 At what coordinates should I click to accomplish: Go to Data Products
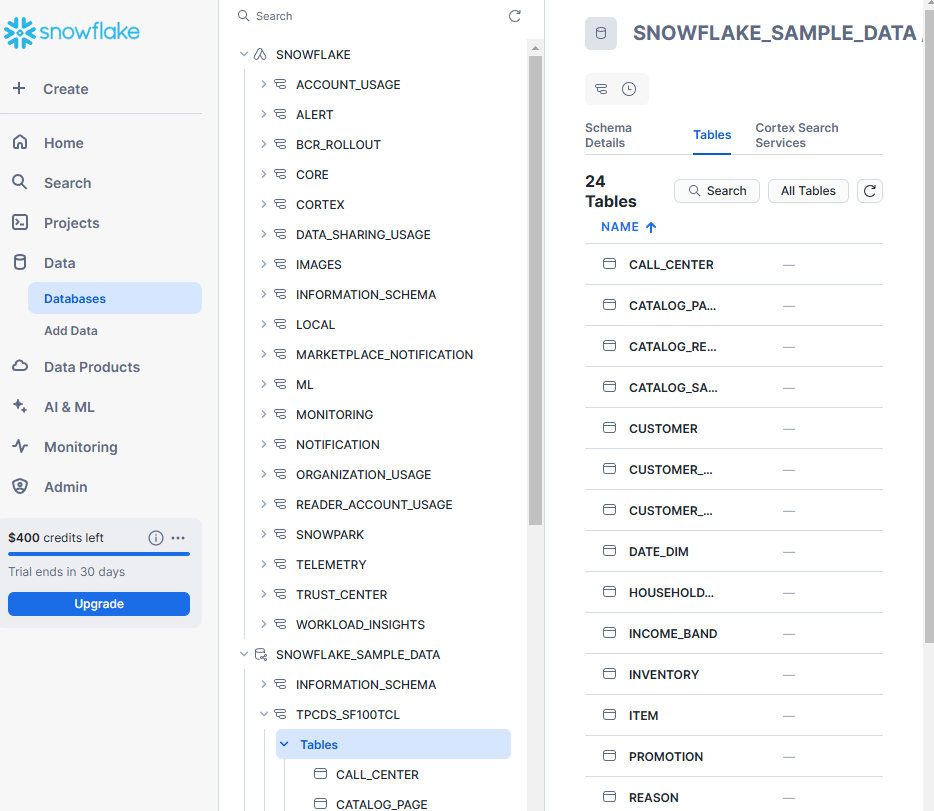[92, 367]
